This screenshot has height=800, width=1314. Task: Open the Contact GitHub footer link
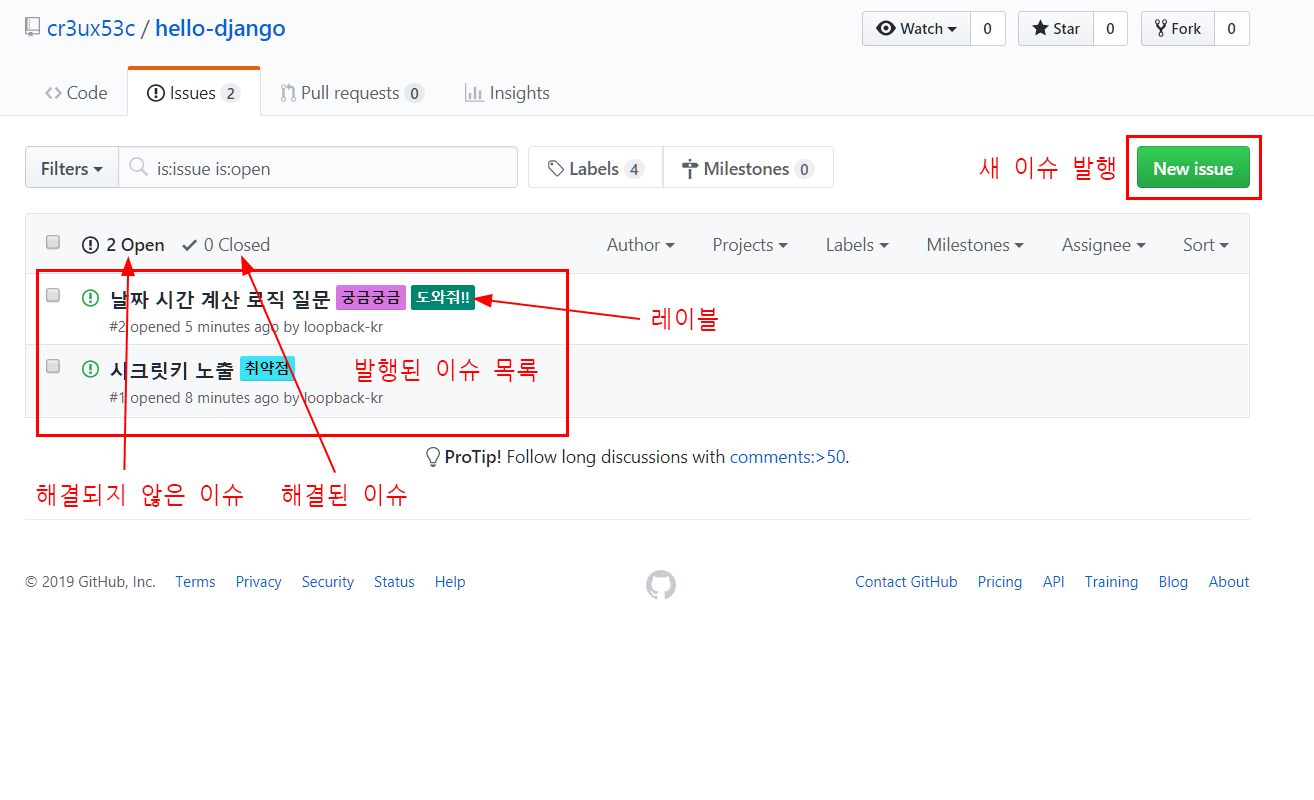[906, 582]
